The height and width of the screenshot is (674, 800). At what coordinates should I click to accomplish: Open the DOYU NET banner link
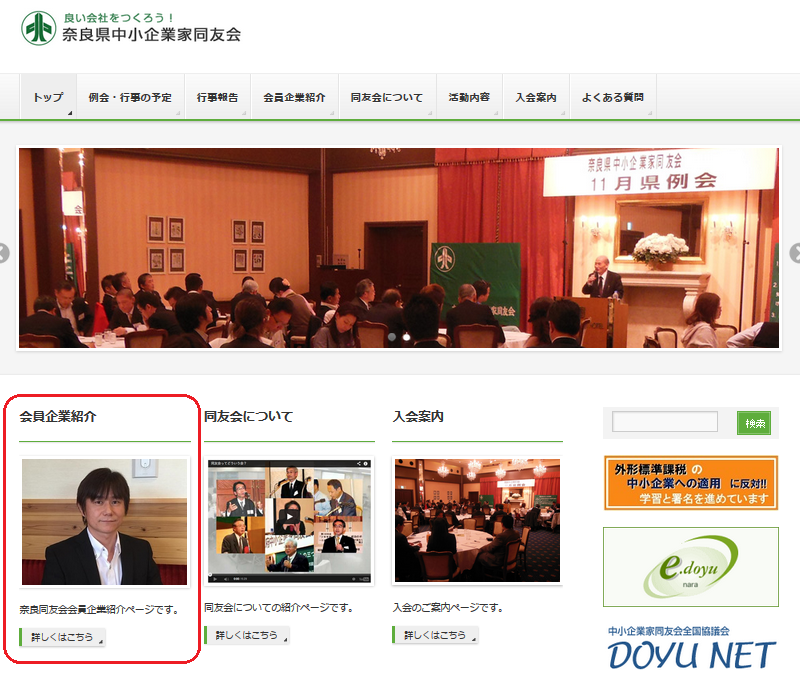(690, 648)
